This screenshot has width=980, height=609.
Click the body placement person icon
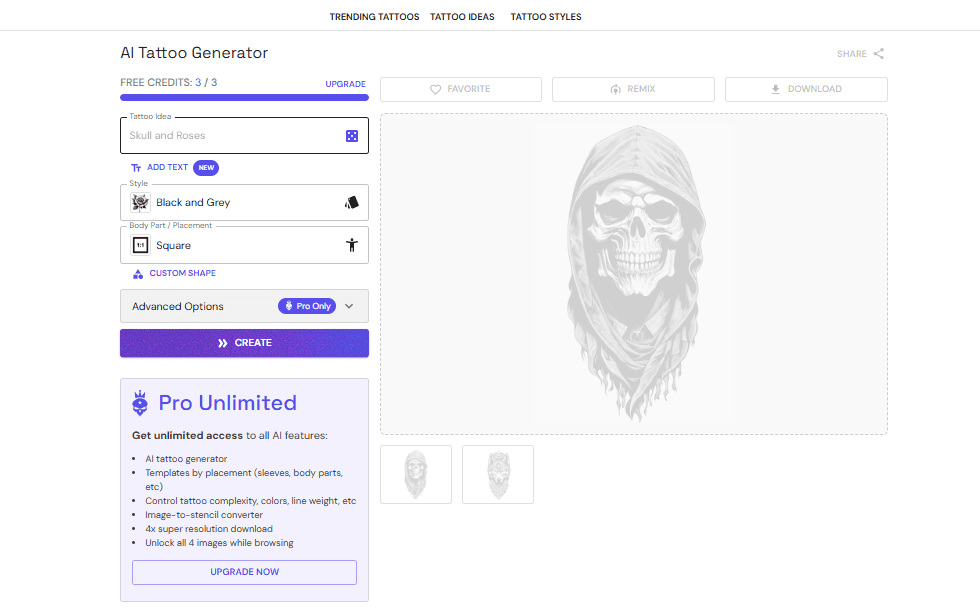(x=351, y=245)
